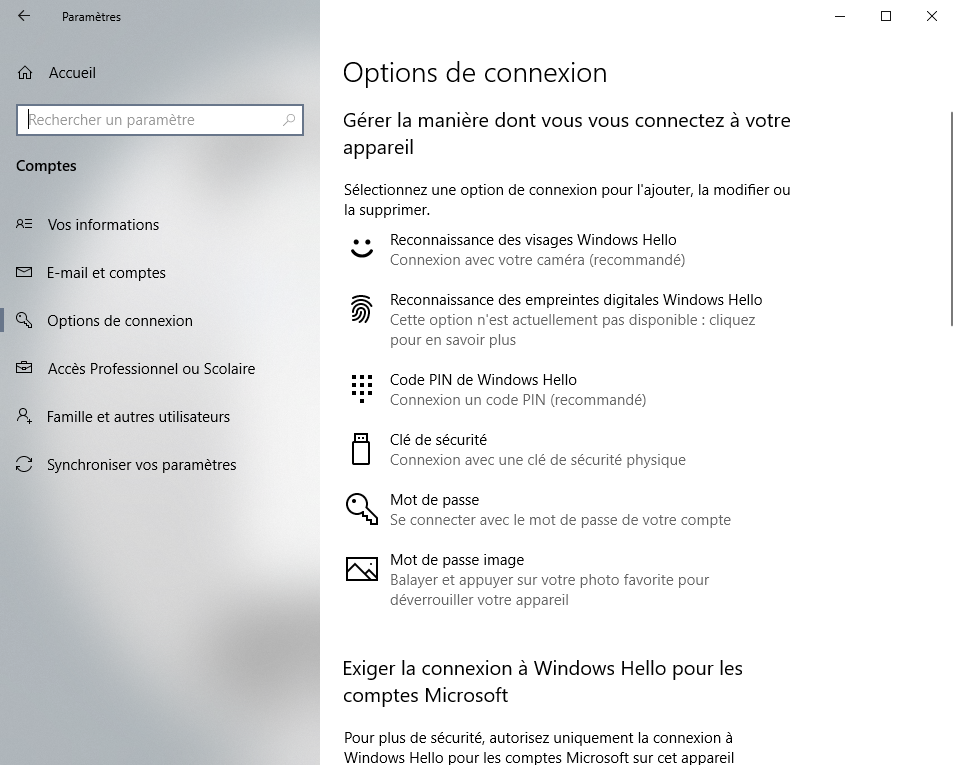Click the Options de connexion key icon
The height and width of the screenshot is (765, 955).
click(x=24, y=320)
